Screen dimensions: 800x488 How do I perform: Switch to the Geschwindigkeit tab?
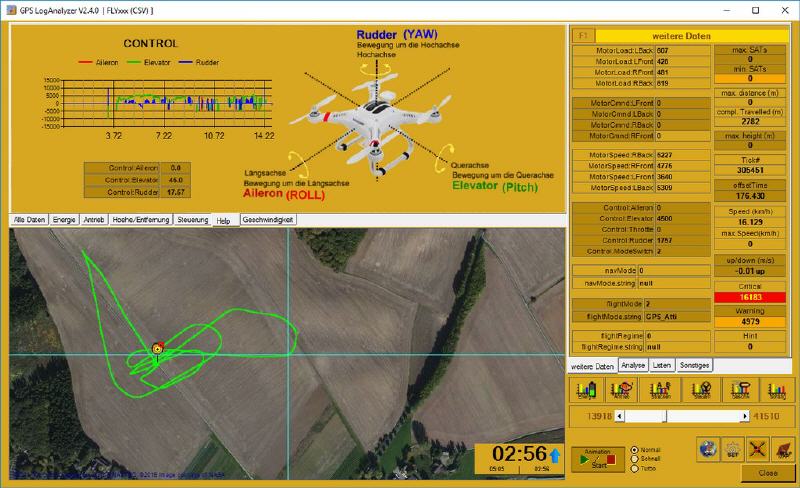tap(268, 219)
